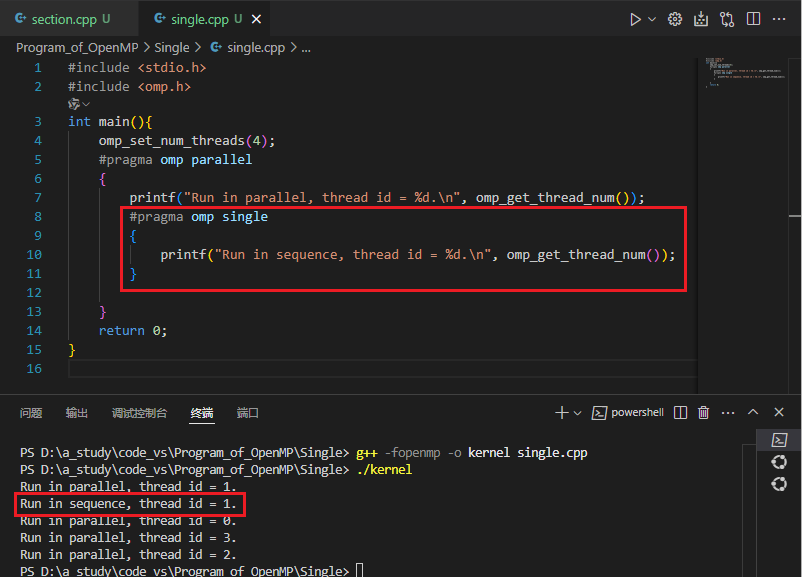The height and width of the screenshot is (577, 802).
Task: Open the new terminal profile dropdown
Action: point(577,413)
